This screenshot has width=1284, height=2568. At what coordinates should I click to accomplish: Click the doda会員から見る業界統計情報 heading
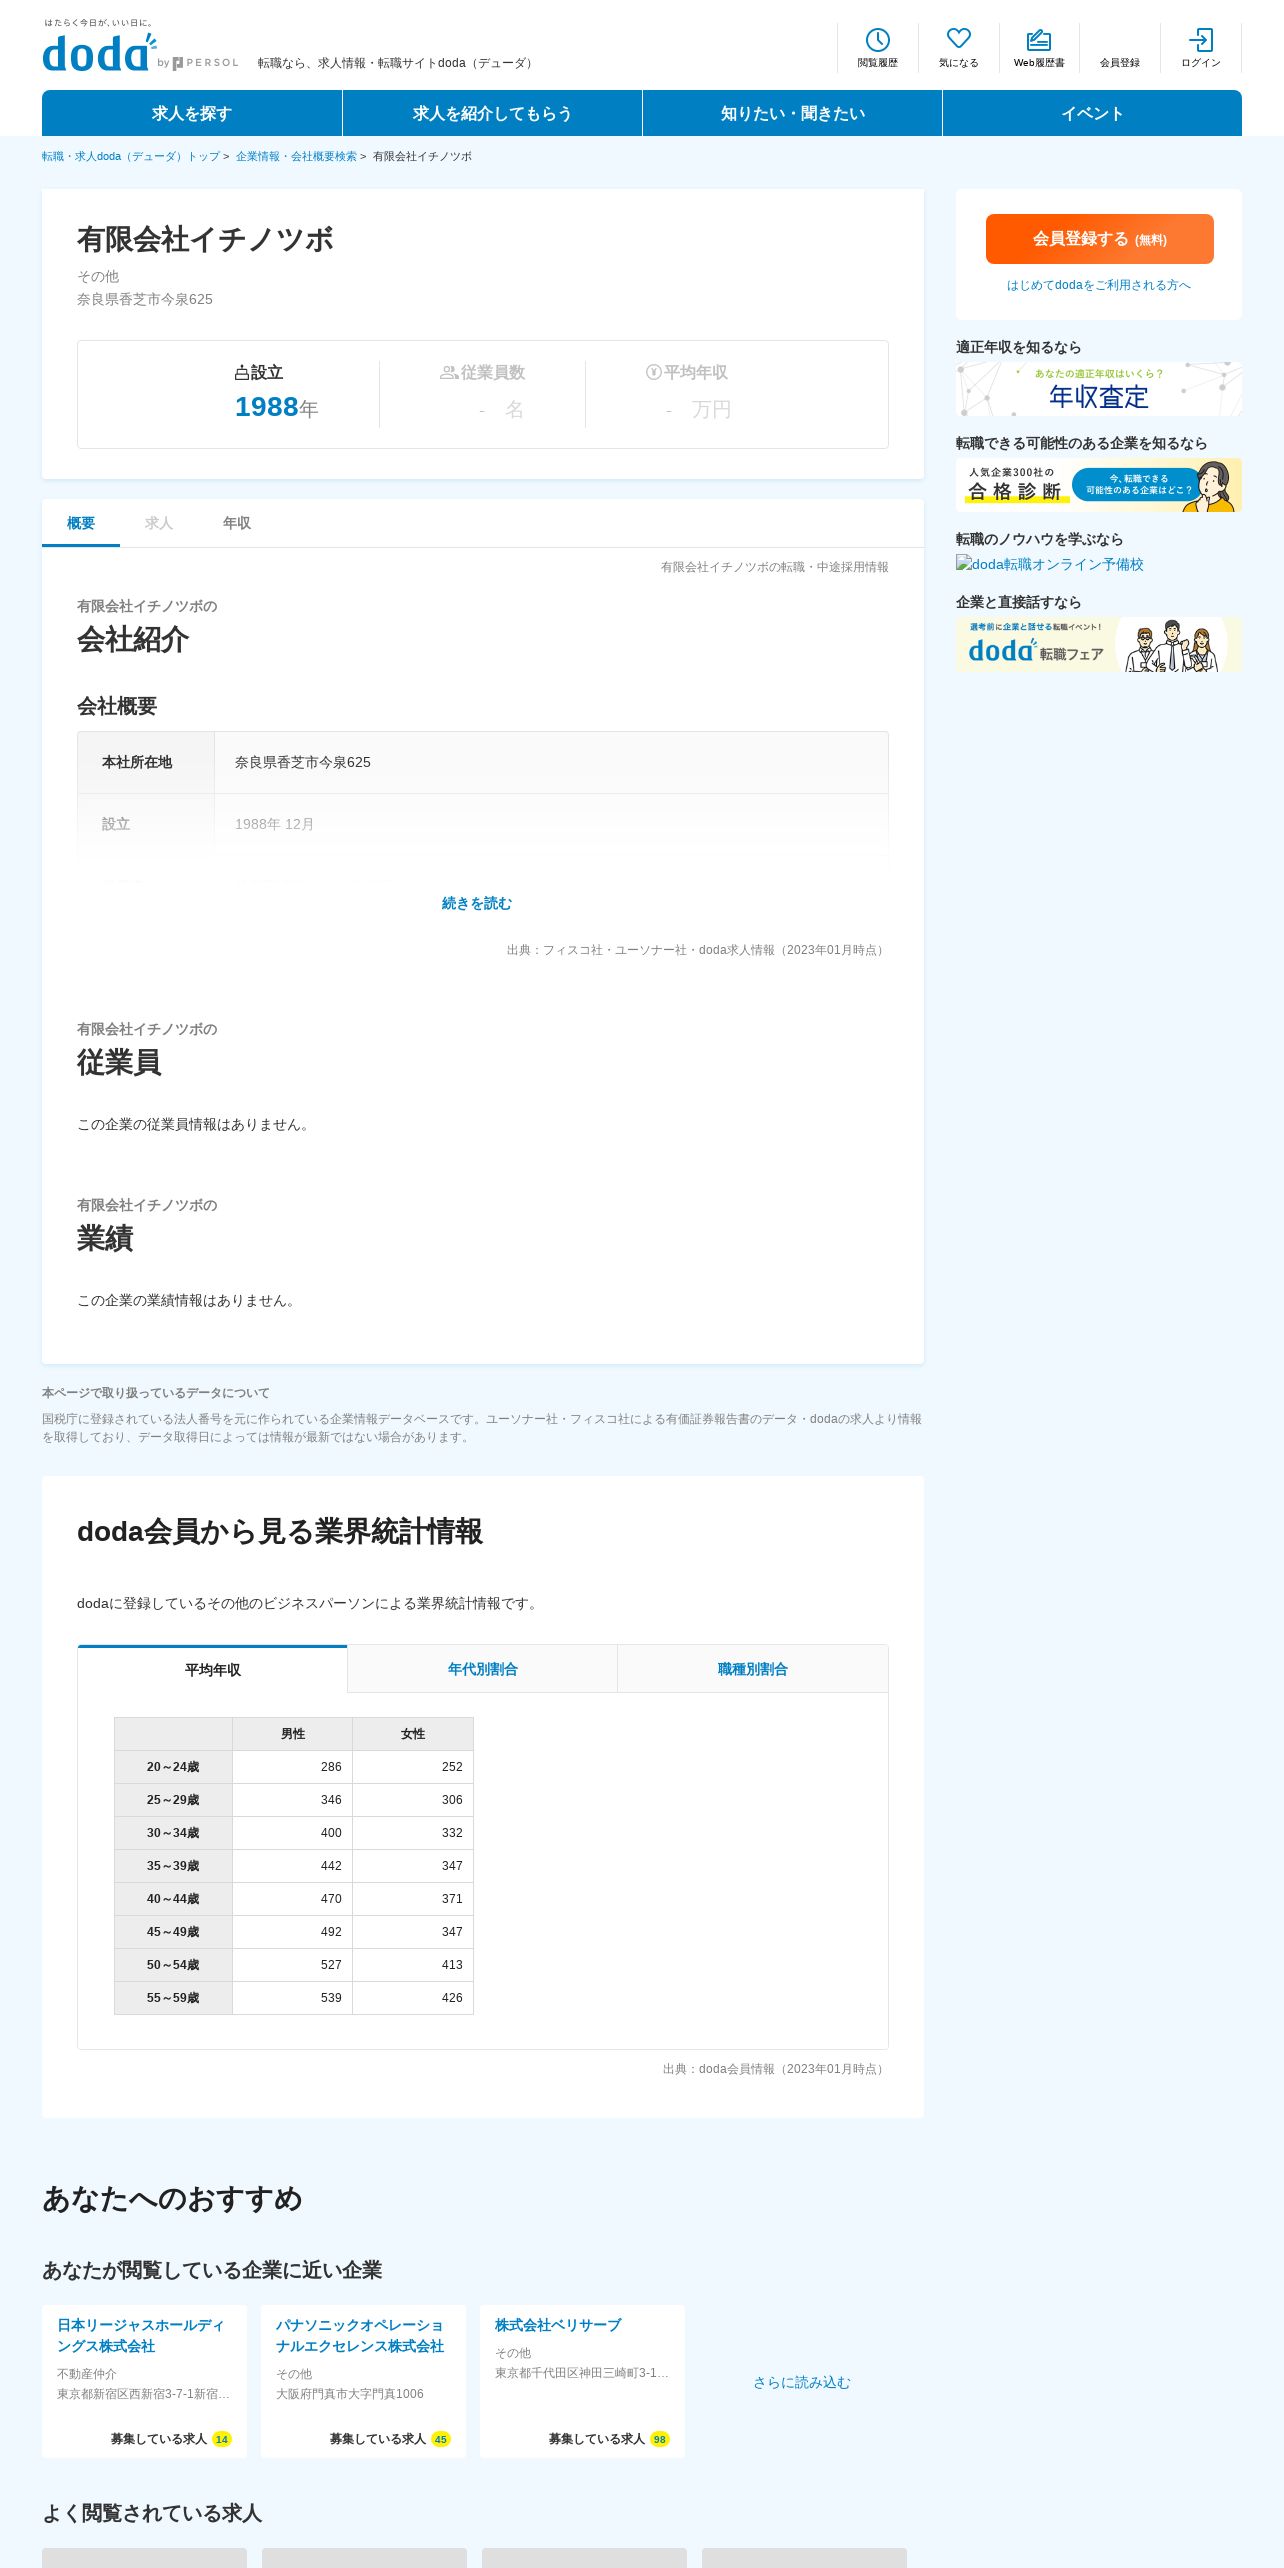(280, 1531)
